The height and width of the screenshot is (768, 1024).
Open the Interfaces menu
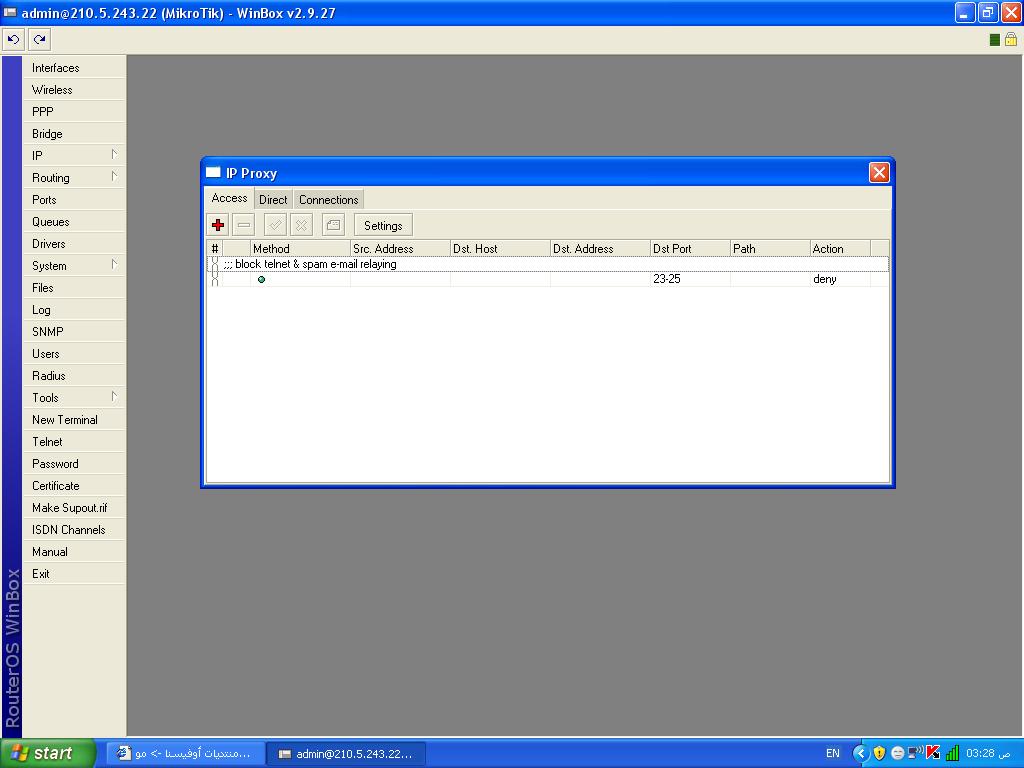tap(74, 68)
